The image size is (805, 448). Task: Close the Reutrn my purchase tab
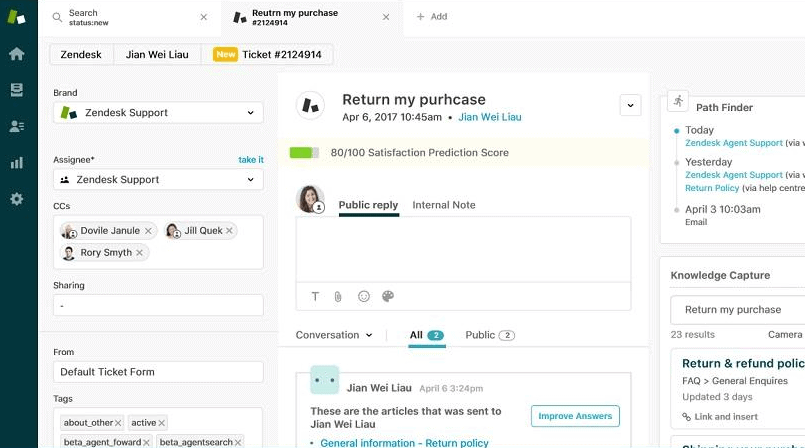click(x=386, y=17)
